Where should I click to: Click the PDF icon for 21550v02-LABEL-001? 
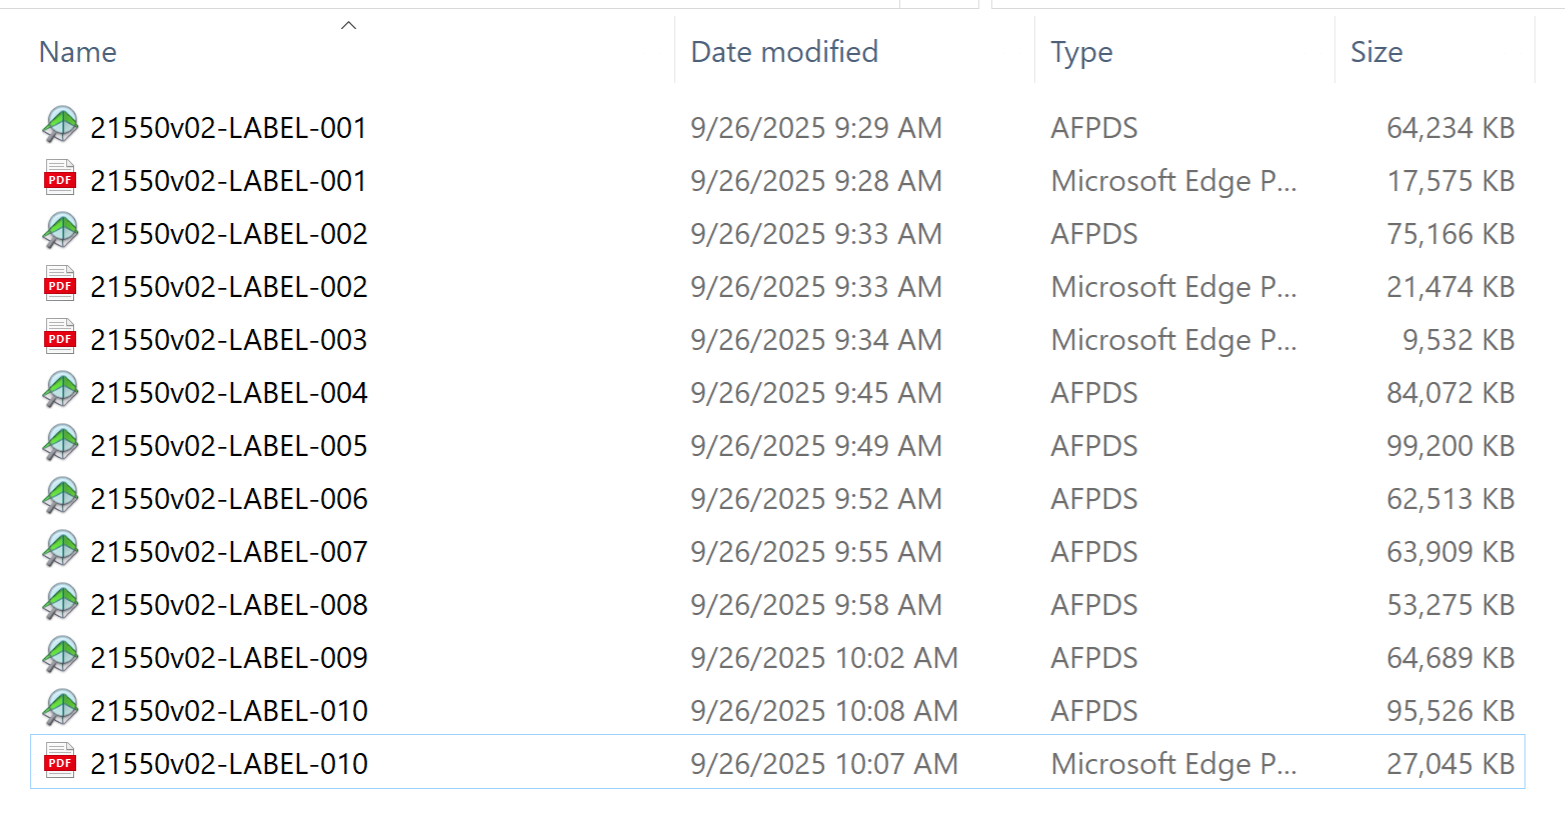[x=60, y=180]
